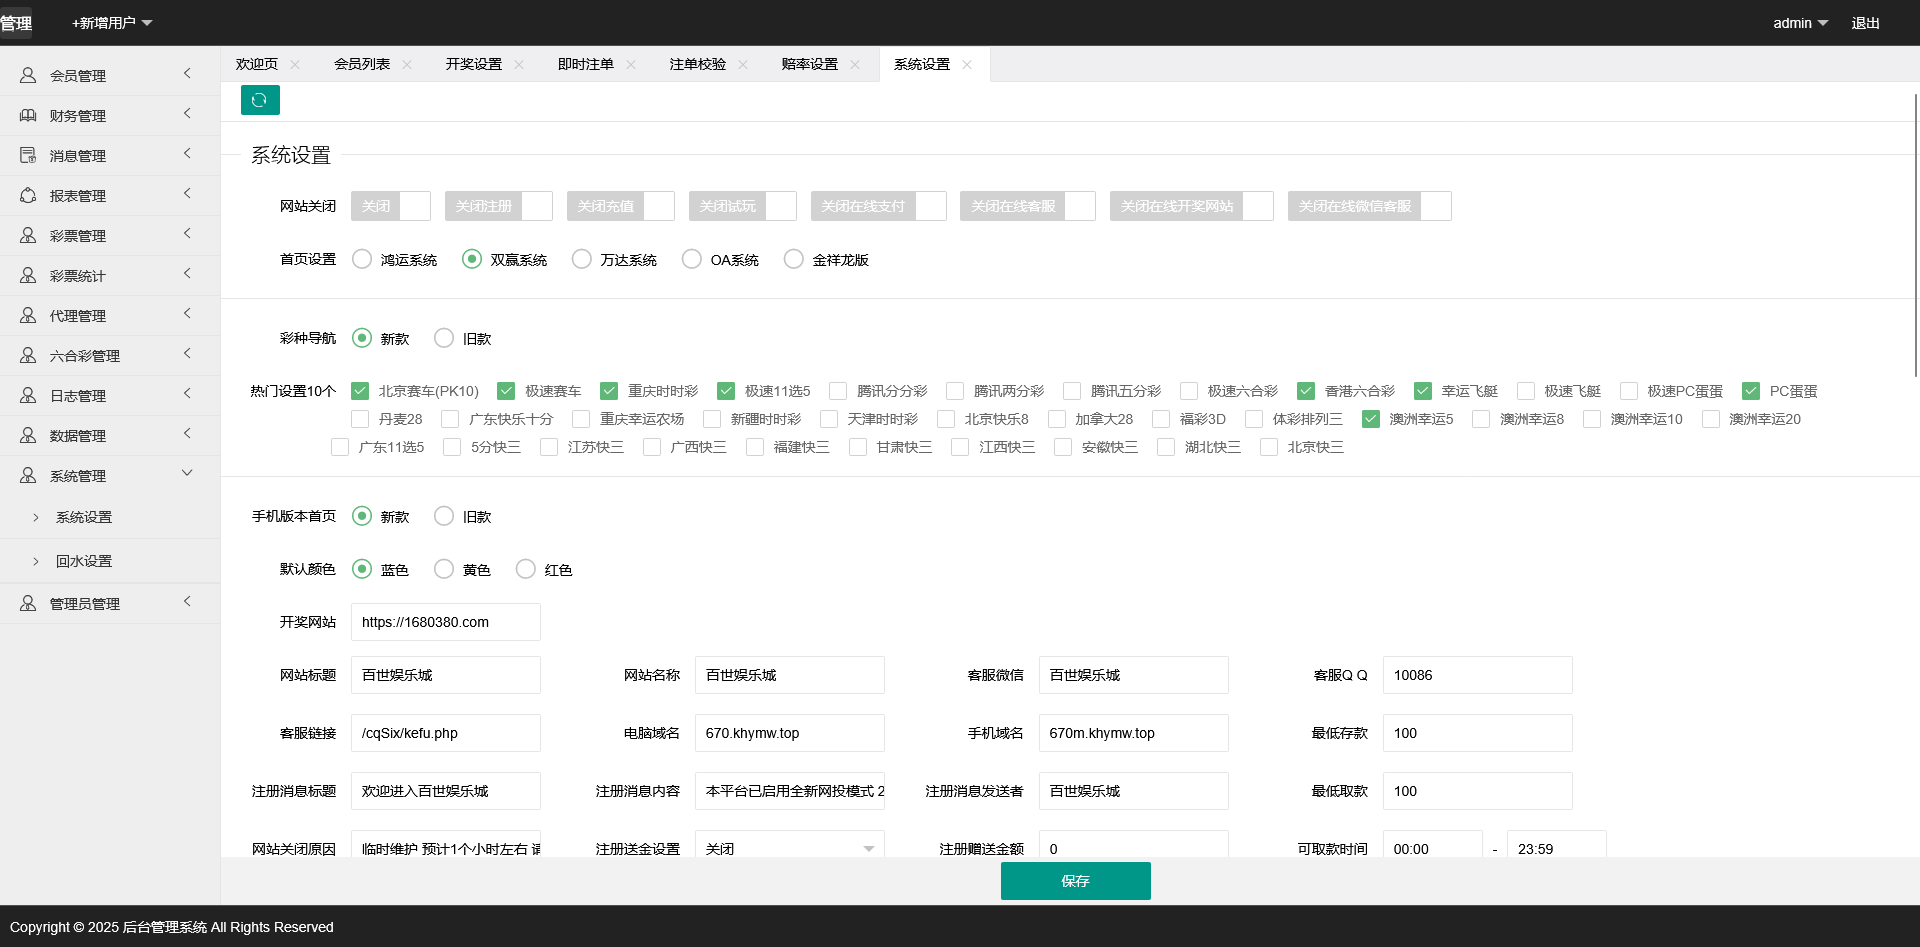The image size is (1920, 947).
Task: Click the refresh icon above 系统设置
Action: (x=260, y=100)
